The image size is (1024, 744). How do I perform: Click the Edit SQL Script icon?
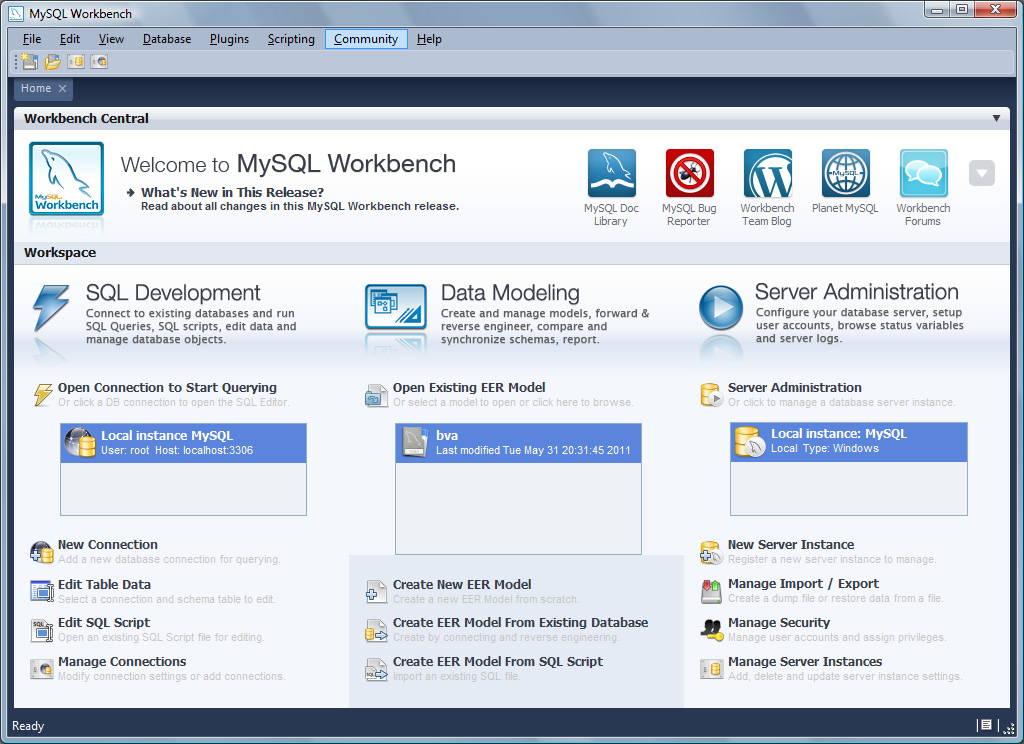(42, 630)
